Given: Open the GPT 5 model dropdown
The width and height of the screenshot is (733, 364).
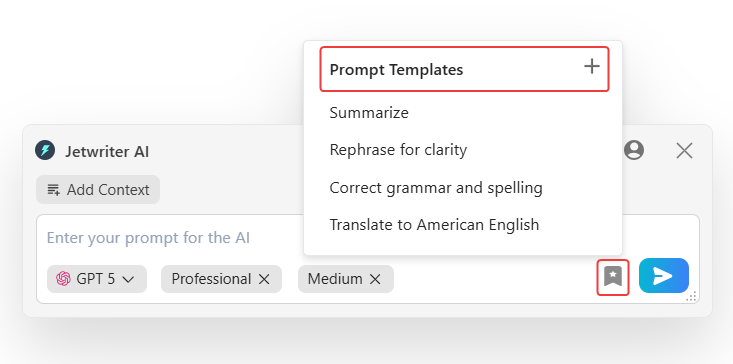Looking at the screenshot, I should coord(97,279).
